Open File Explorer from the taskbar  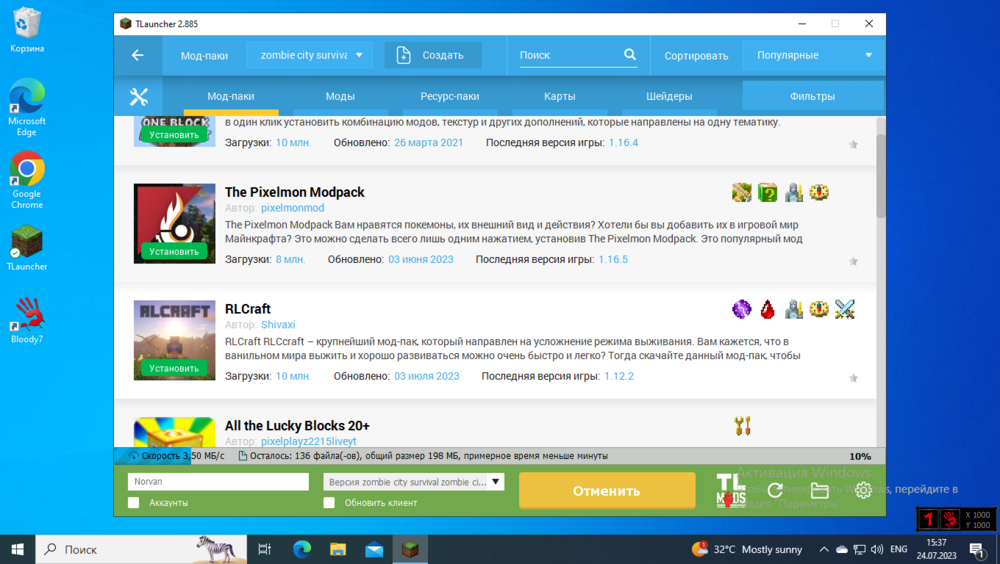point(338,549)
